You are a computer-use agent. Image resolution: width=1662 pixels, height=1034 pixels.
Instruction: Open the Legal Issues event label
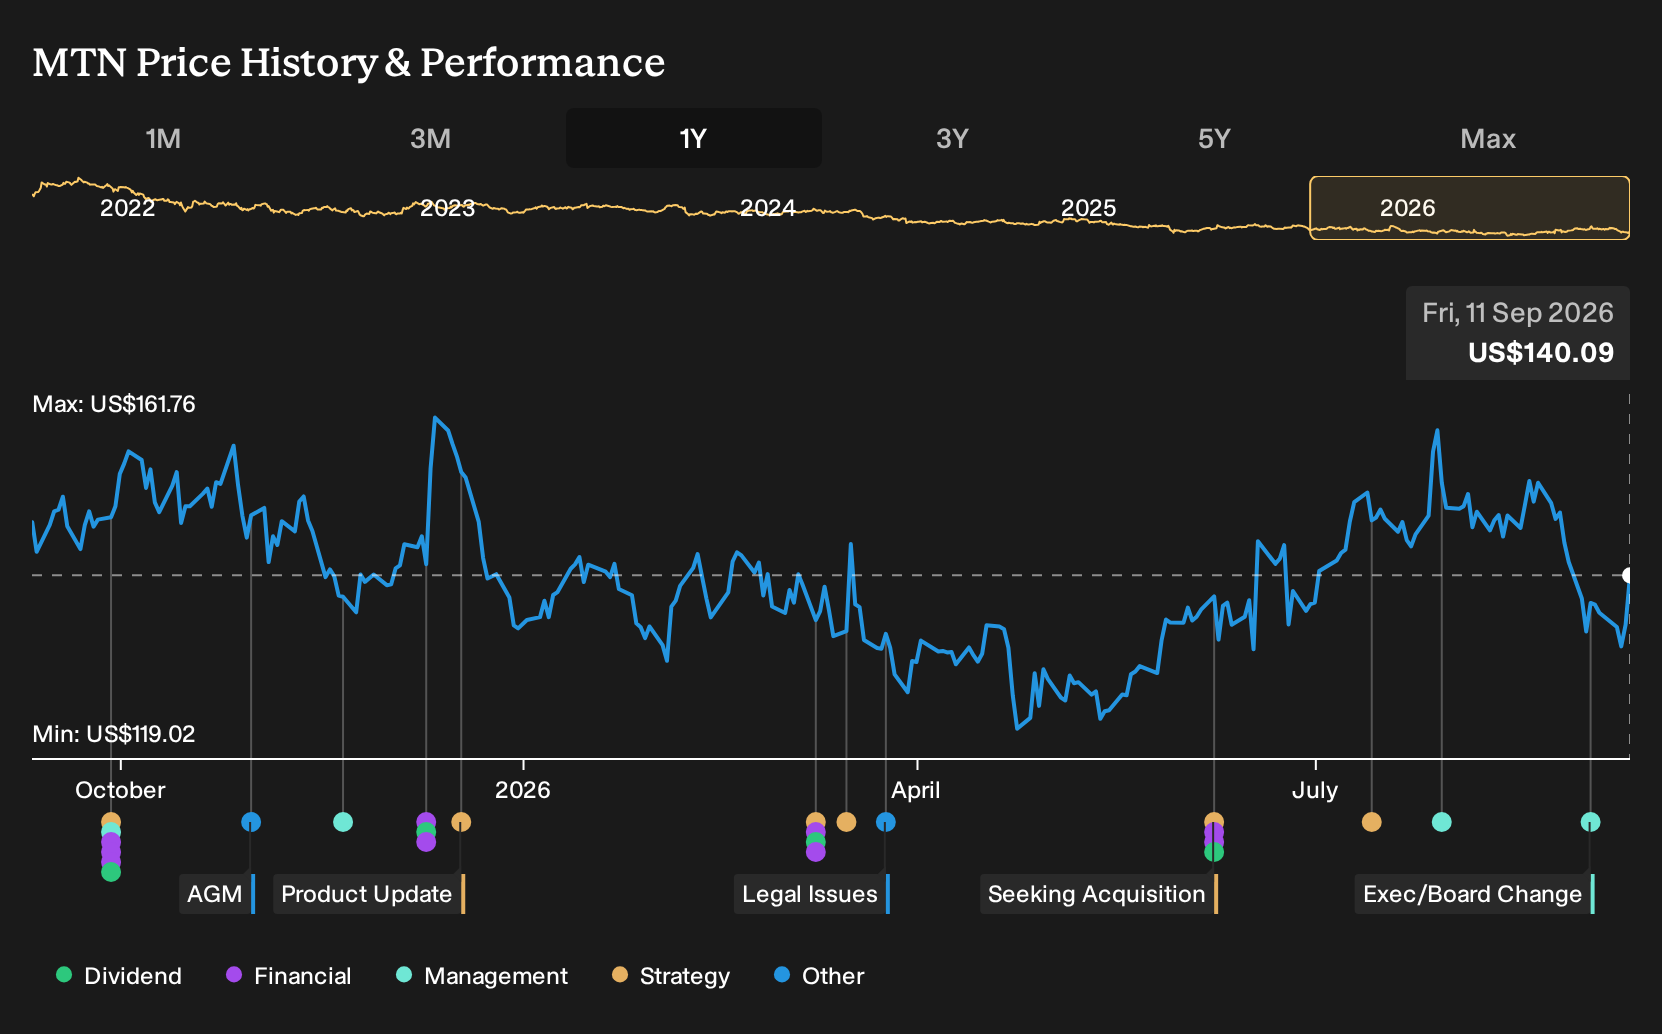coord(812,894)
